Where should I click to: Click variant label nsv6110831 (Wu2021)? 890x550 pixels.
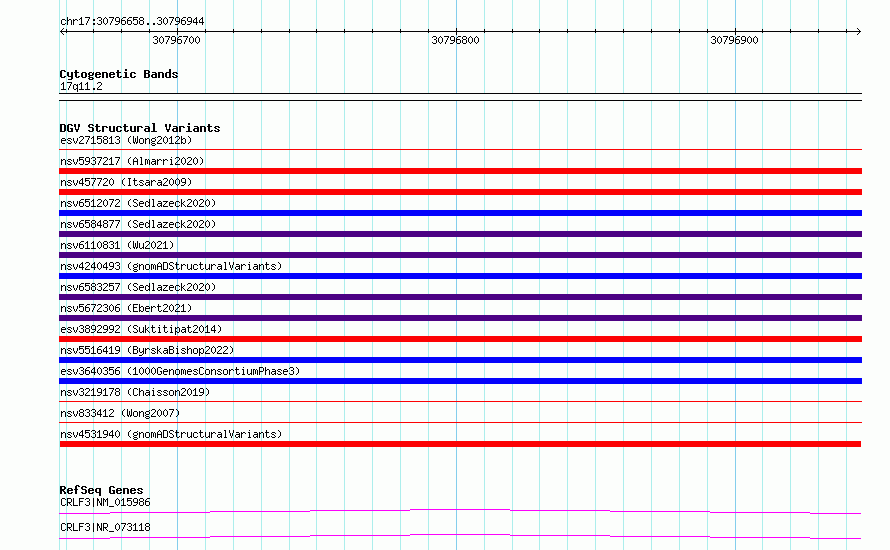tap(117, 245)
